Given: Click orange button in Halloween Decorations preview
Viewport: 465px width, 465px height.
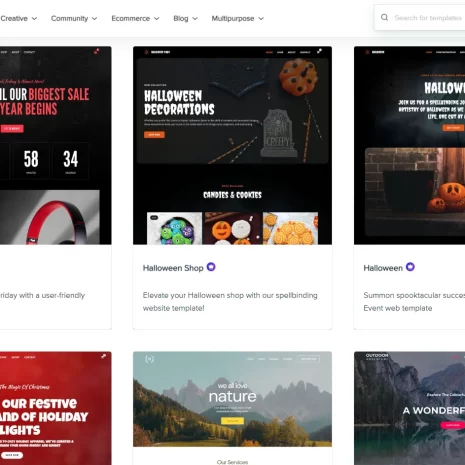Looking at the screenshot, I should [154, 135].
